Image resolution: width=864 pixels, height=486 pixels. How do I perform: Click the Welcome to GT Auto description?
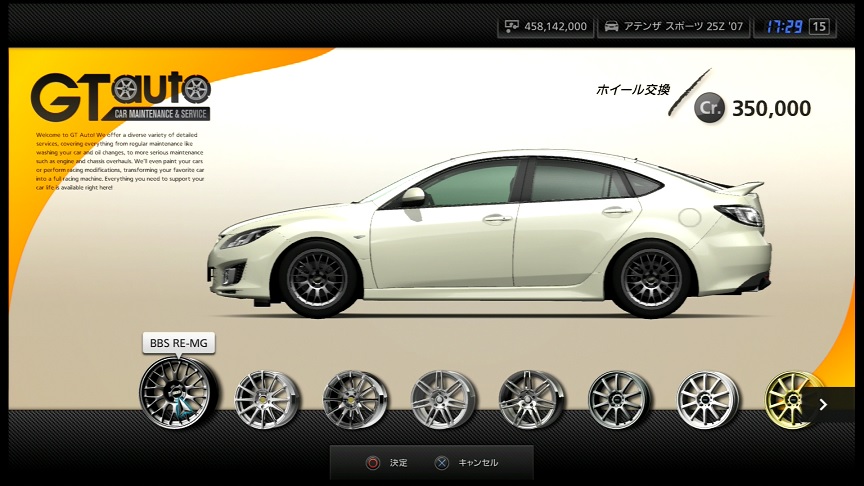point(120,161)
